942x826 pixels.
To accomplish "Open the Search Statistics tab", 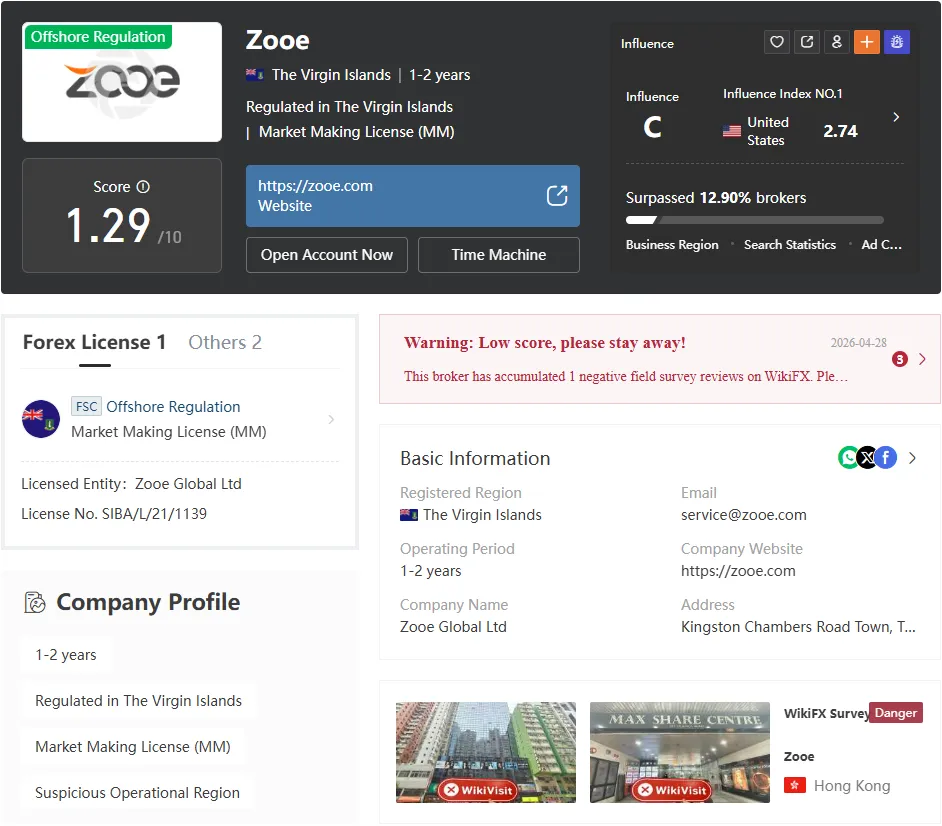I will [790, 244].
